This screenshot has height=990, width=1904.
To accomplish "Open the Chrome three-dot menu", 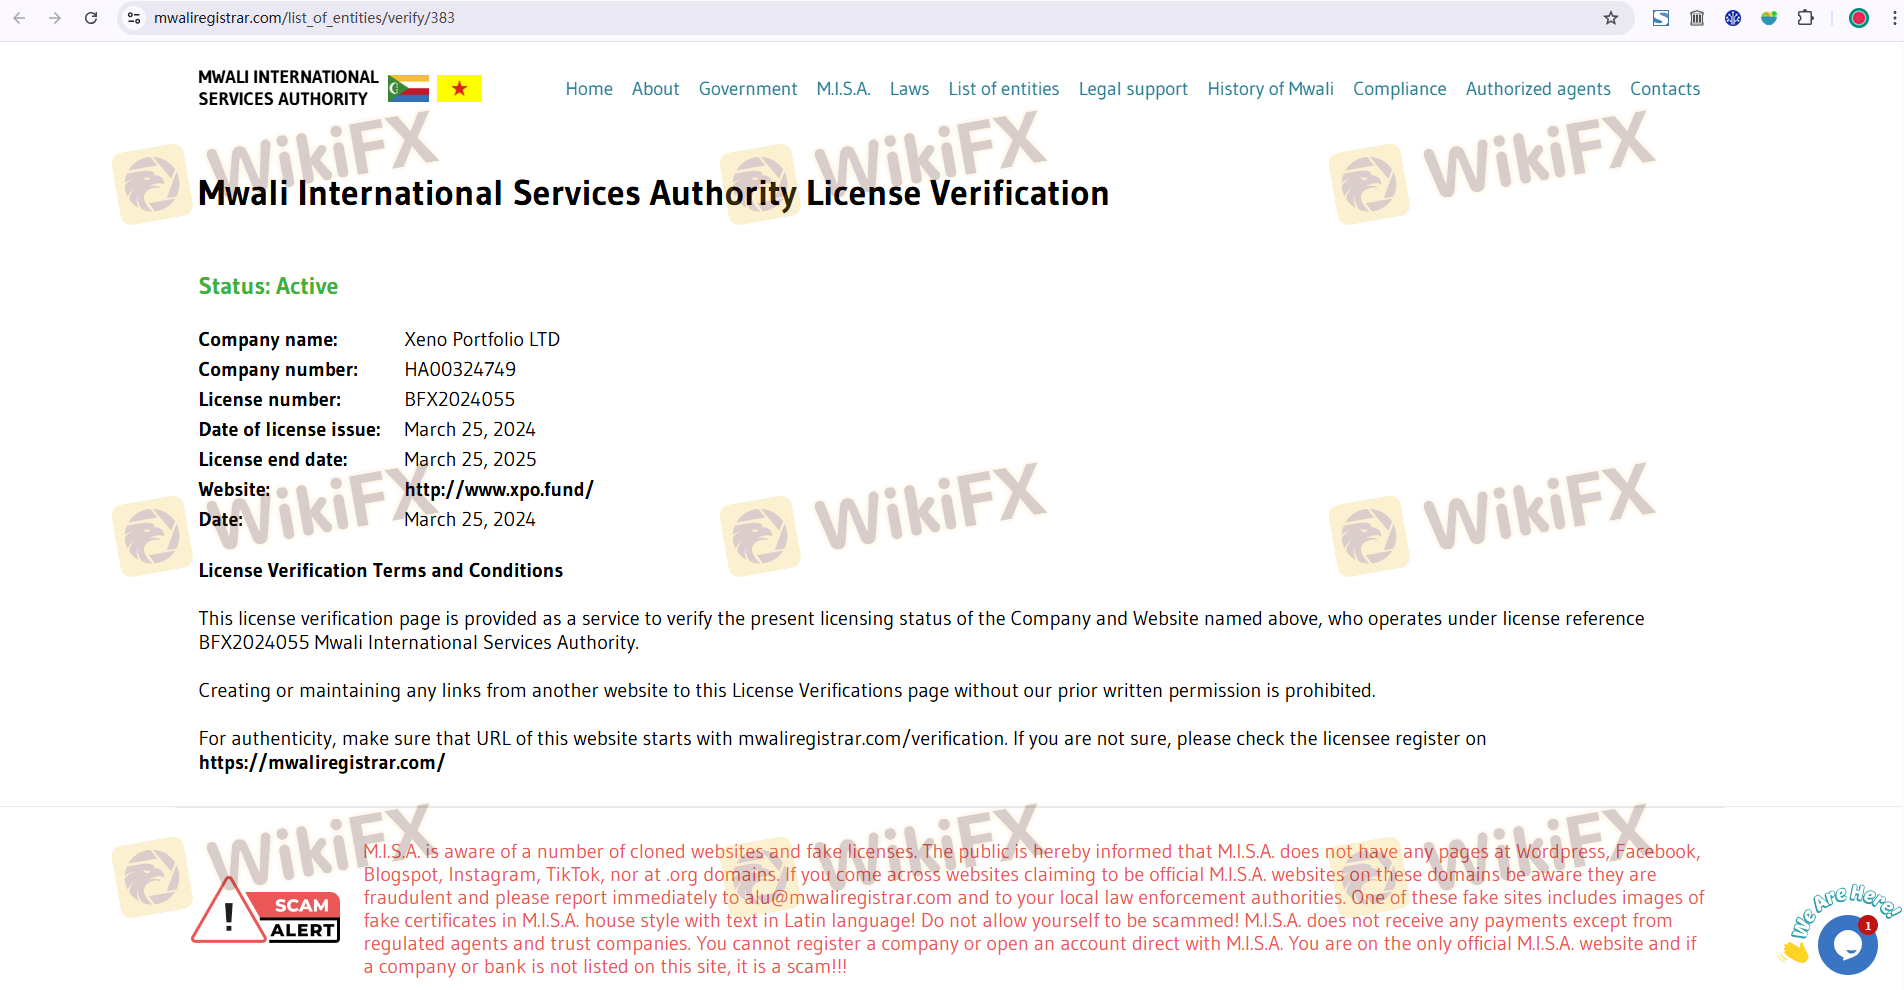I will 1888,18.
